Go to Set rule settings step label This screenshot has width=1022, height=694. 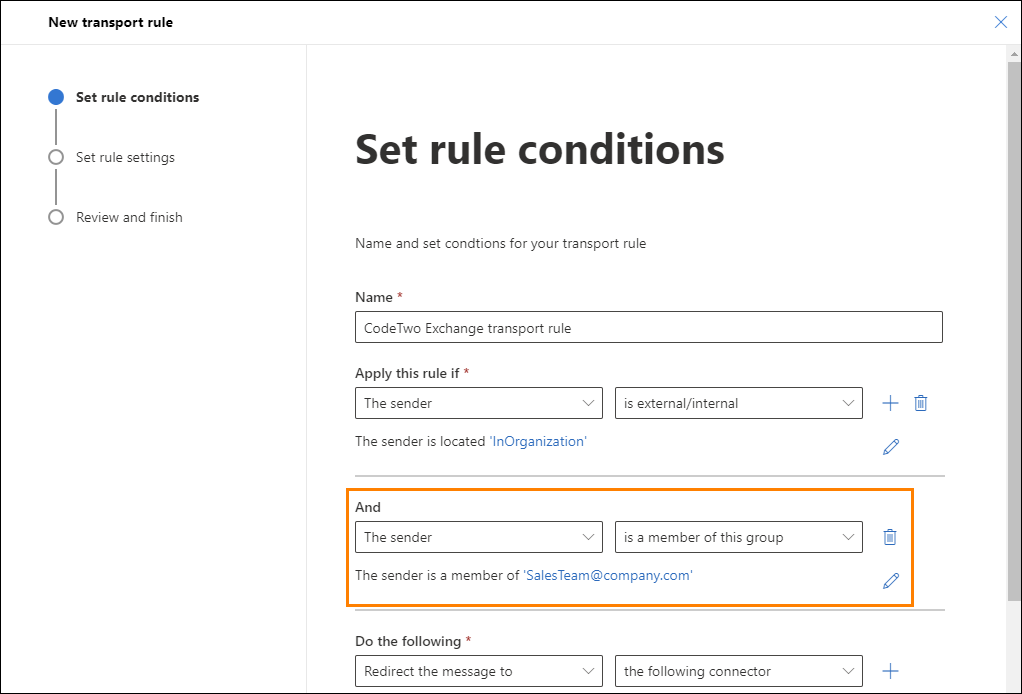[x=125, y=158]
